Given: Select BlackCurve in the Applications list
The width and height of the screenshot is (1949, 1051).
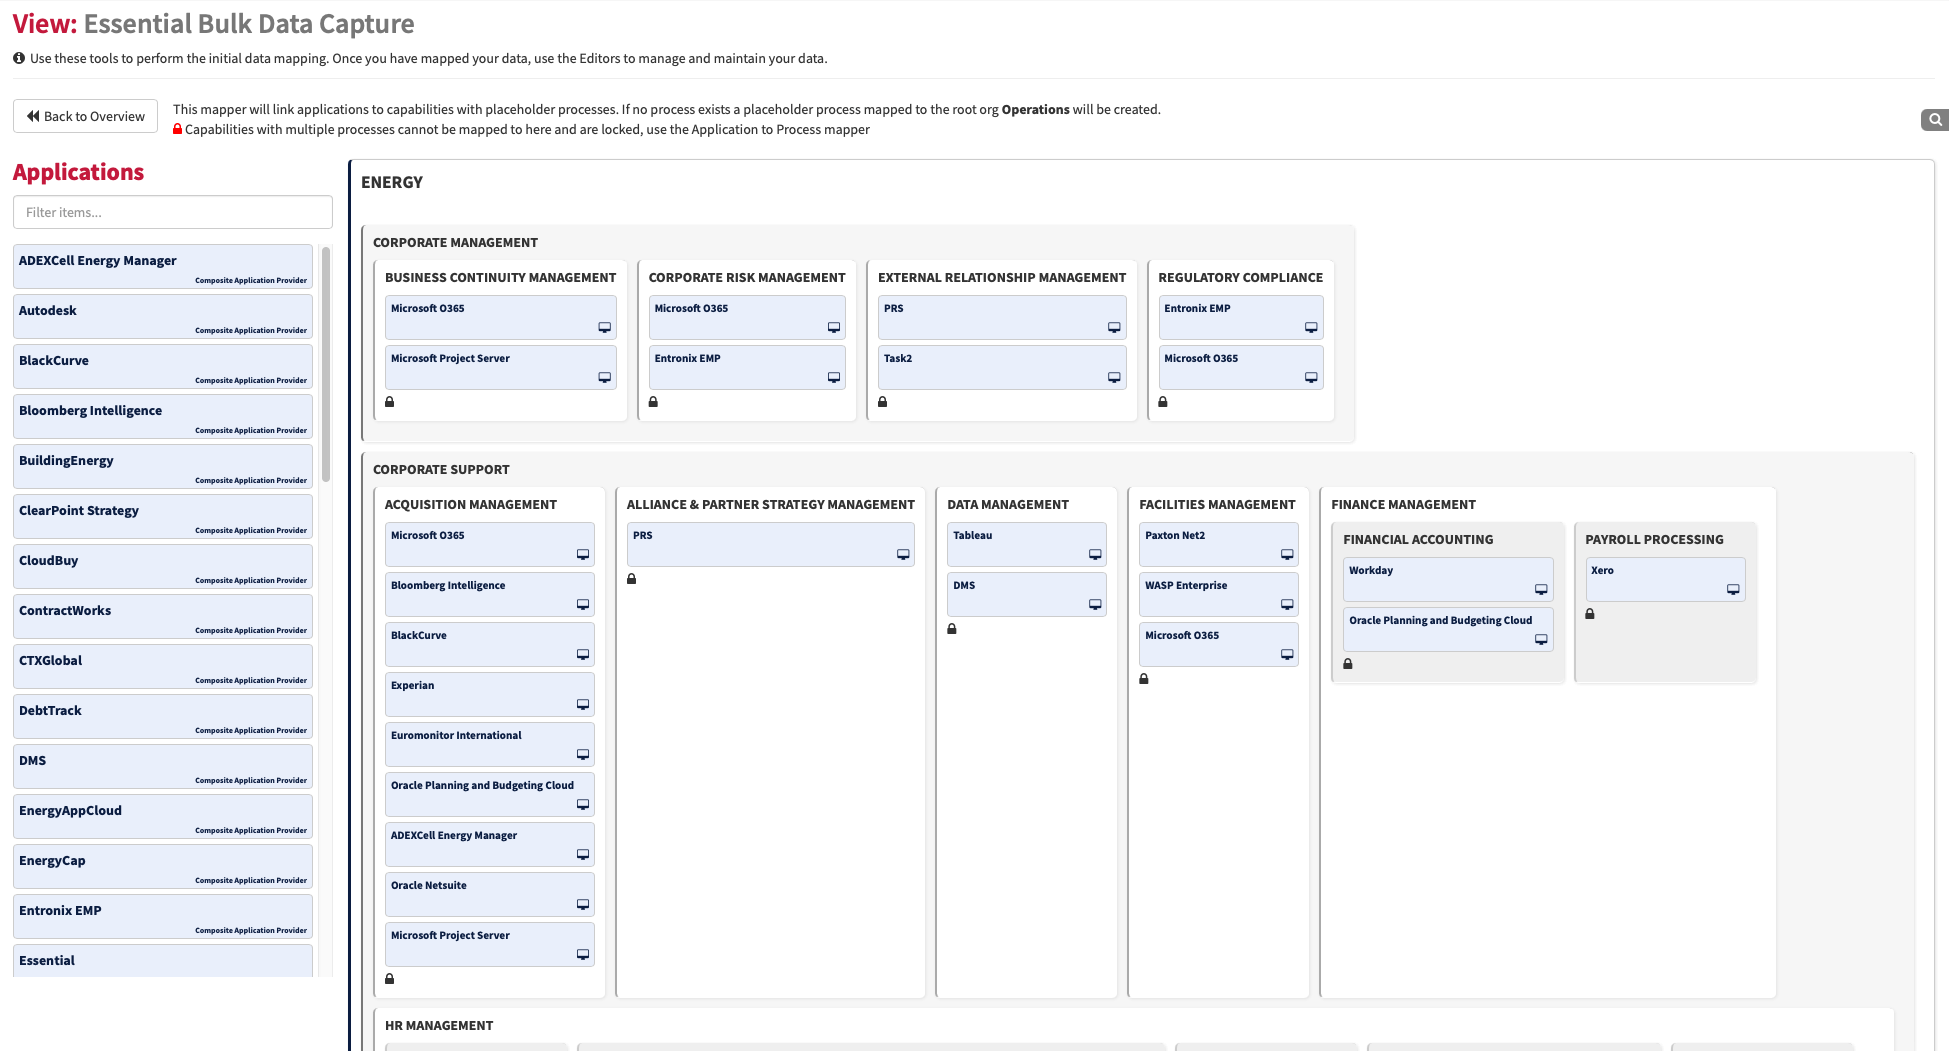Looking at the screenshot, I should click(x=163, y=367).
